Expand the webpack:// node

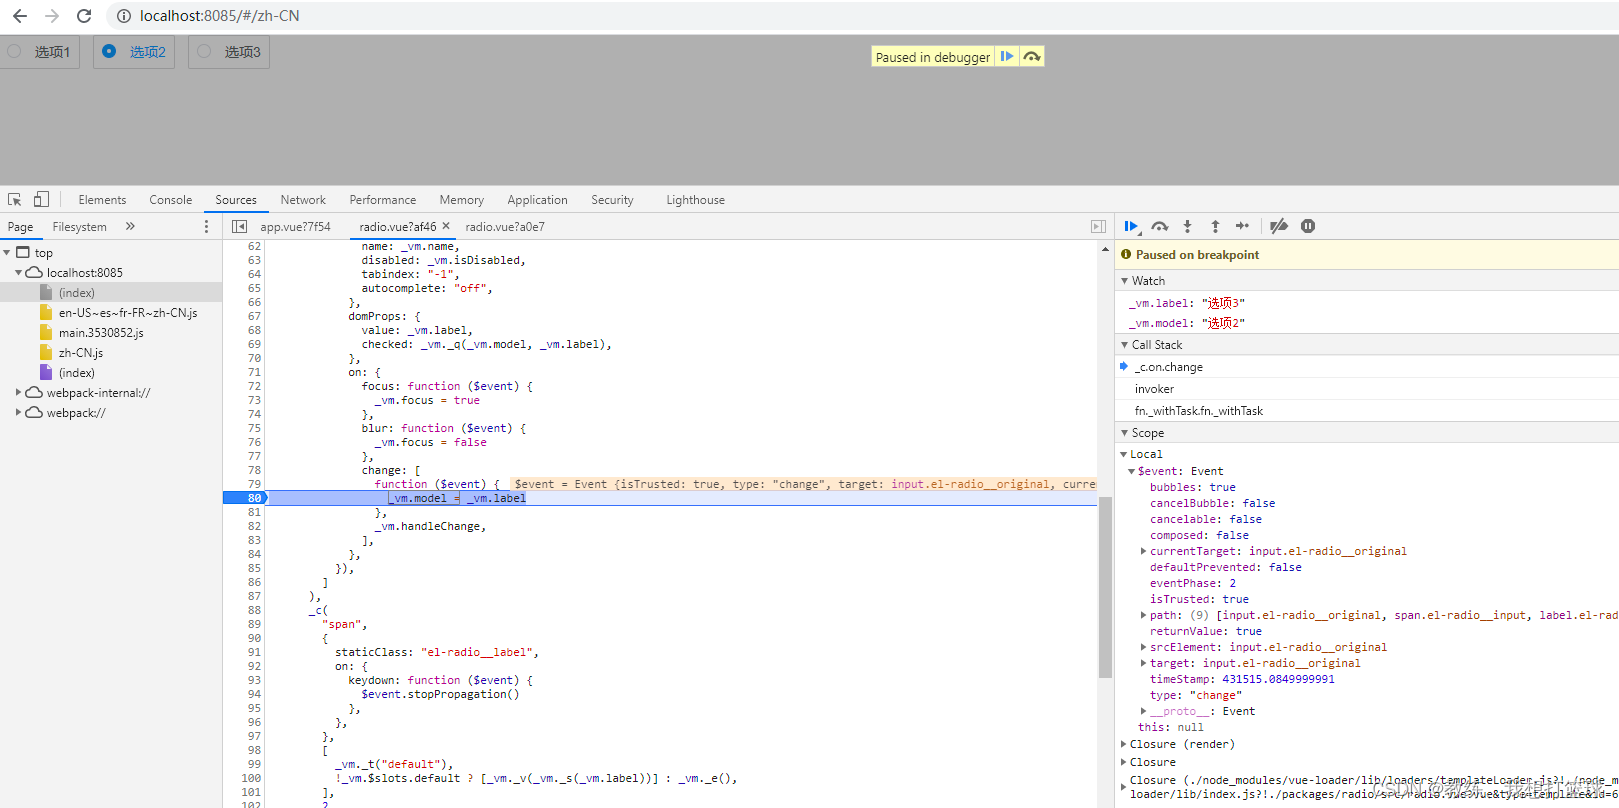click(x=18, y=413)
